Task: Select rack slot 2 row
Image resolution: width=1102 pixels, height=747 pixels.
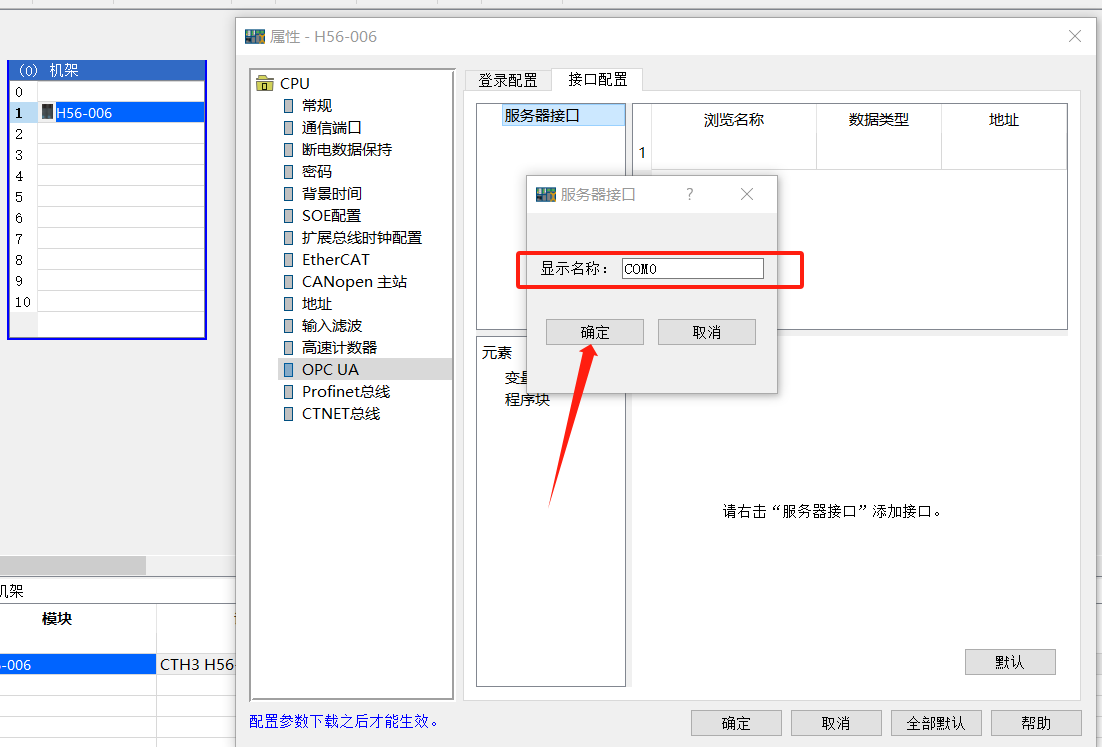Action: click(107, 134)
